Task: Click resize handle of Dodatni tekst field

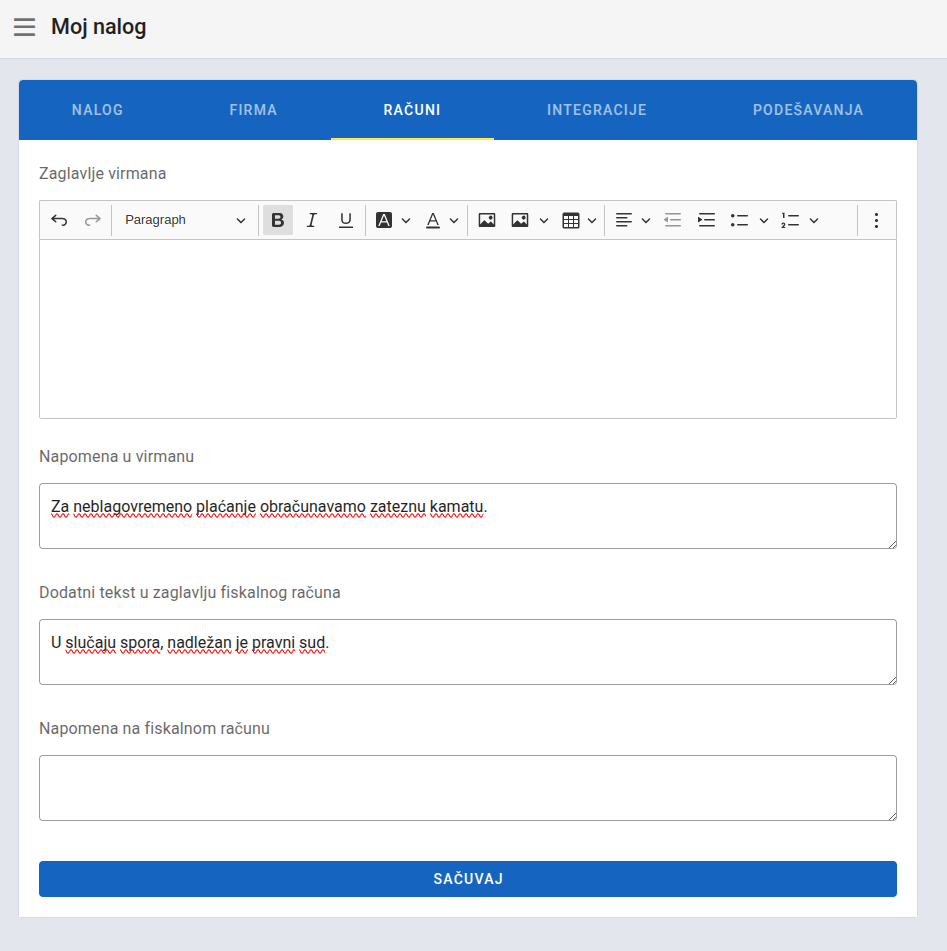Action: tap(892, 680)
